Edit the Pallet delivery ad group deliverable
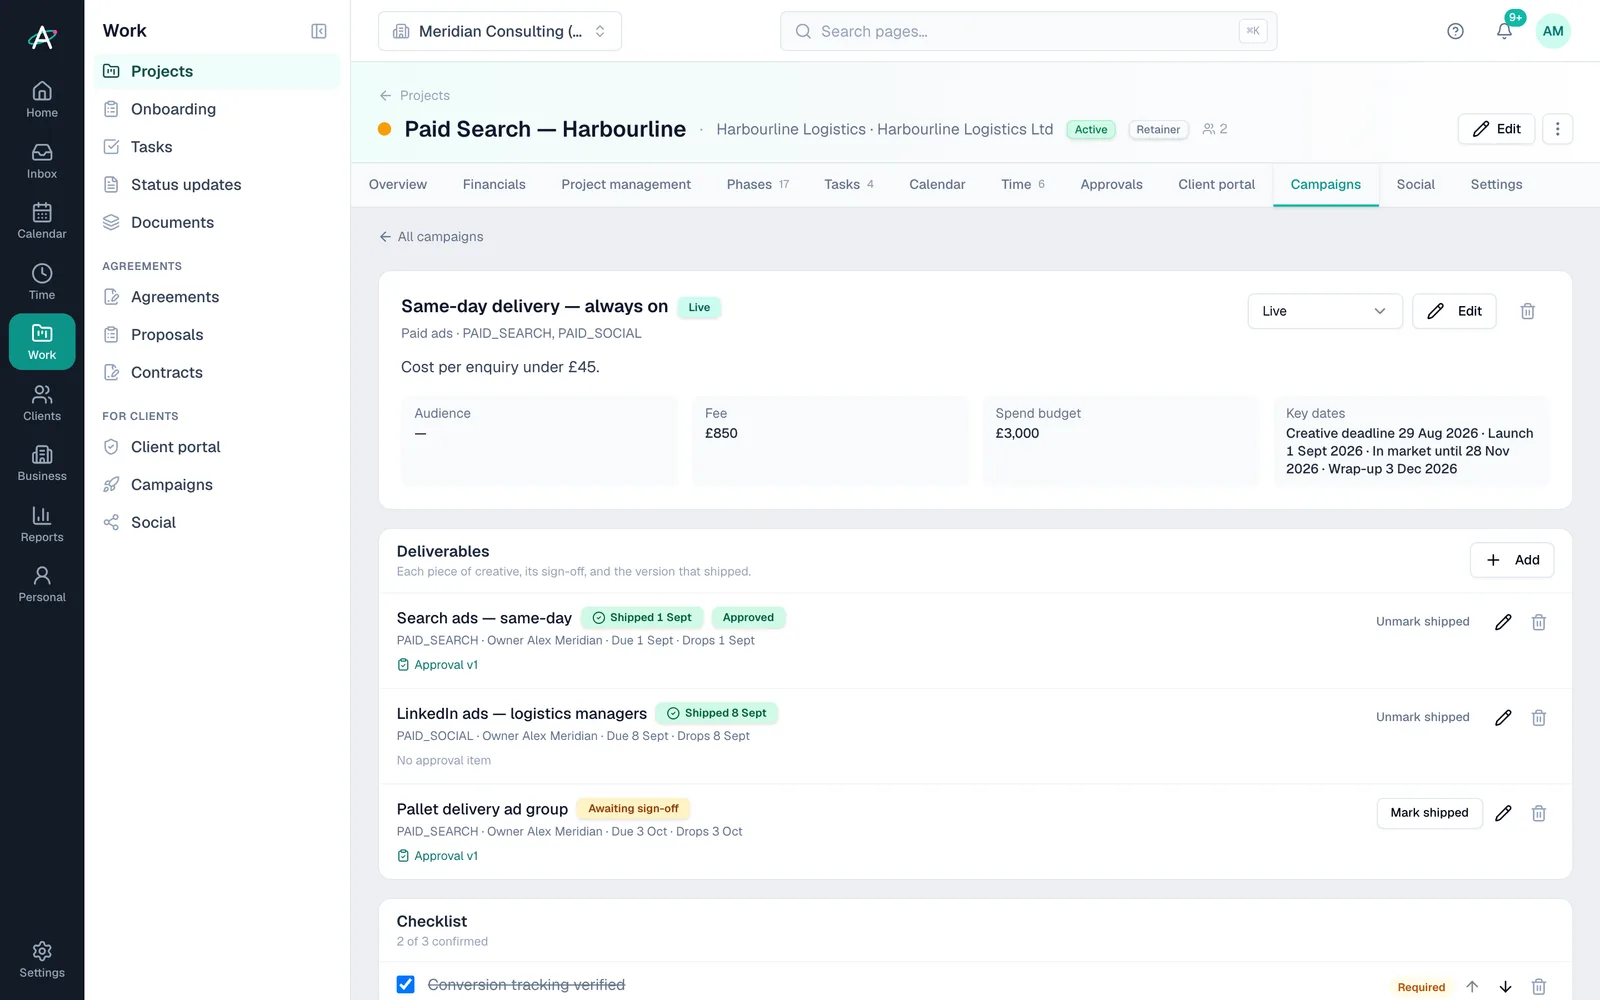The width and height of the screenshot is (1600, 1000). pos(1502,813)
